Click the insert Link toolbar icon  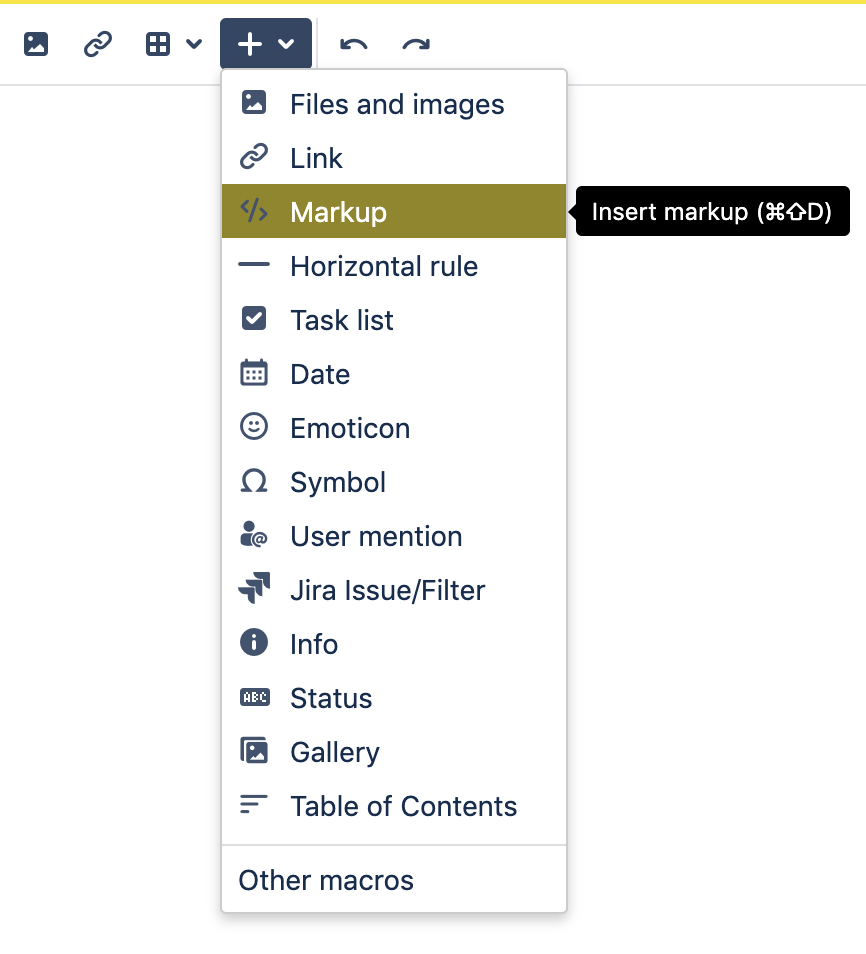coord(96,44)
